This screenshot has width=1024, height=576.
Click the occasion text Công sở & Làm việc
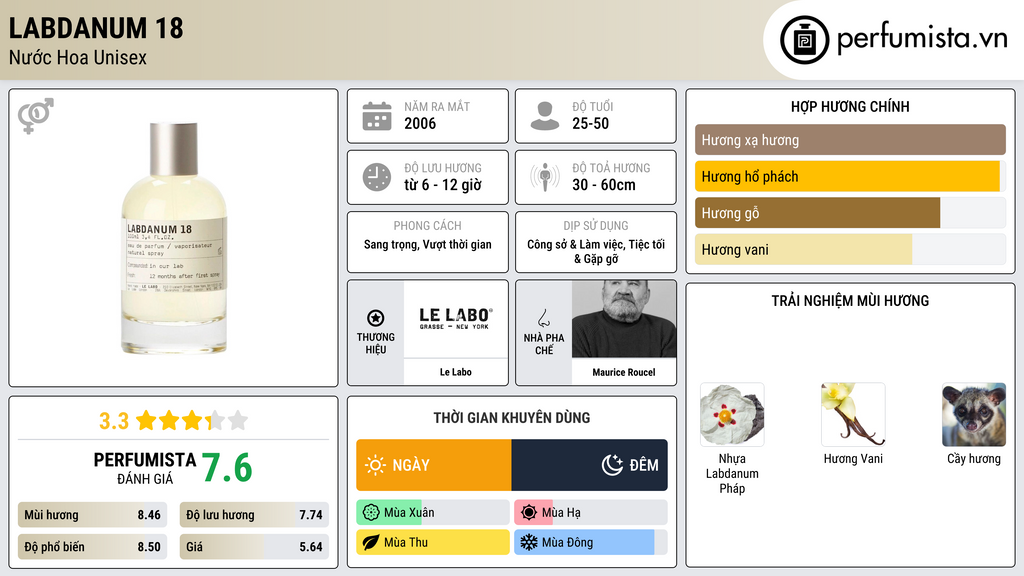(575, 244)
